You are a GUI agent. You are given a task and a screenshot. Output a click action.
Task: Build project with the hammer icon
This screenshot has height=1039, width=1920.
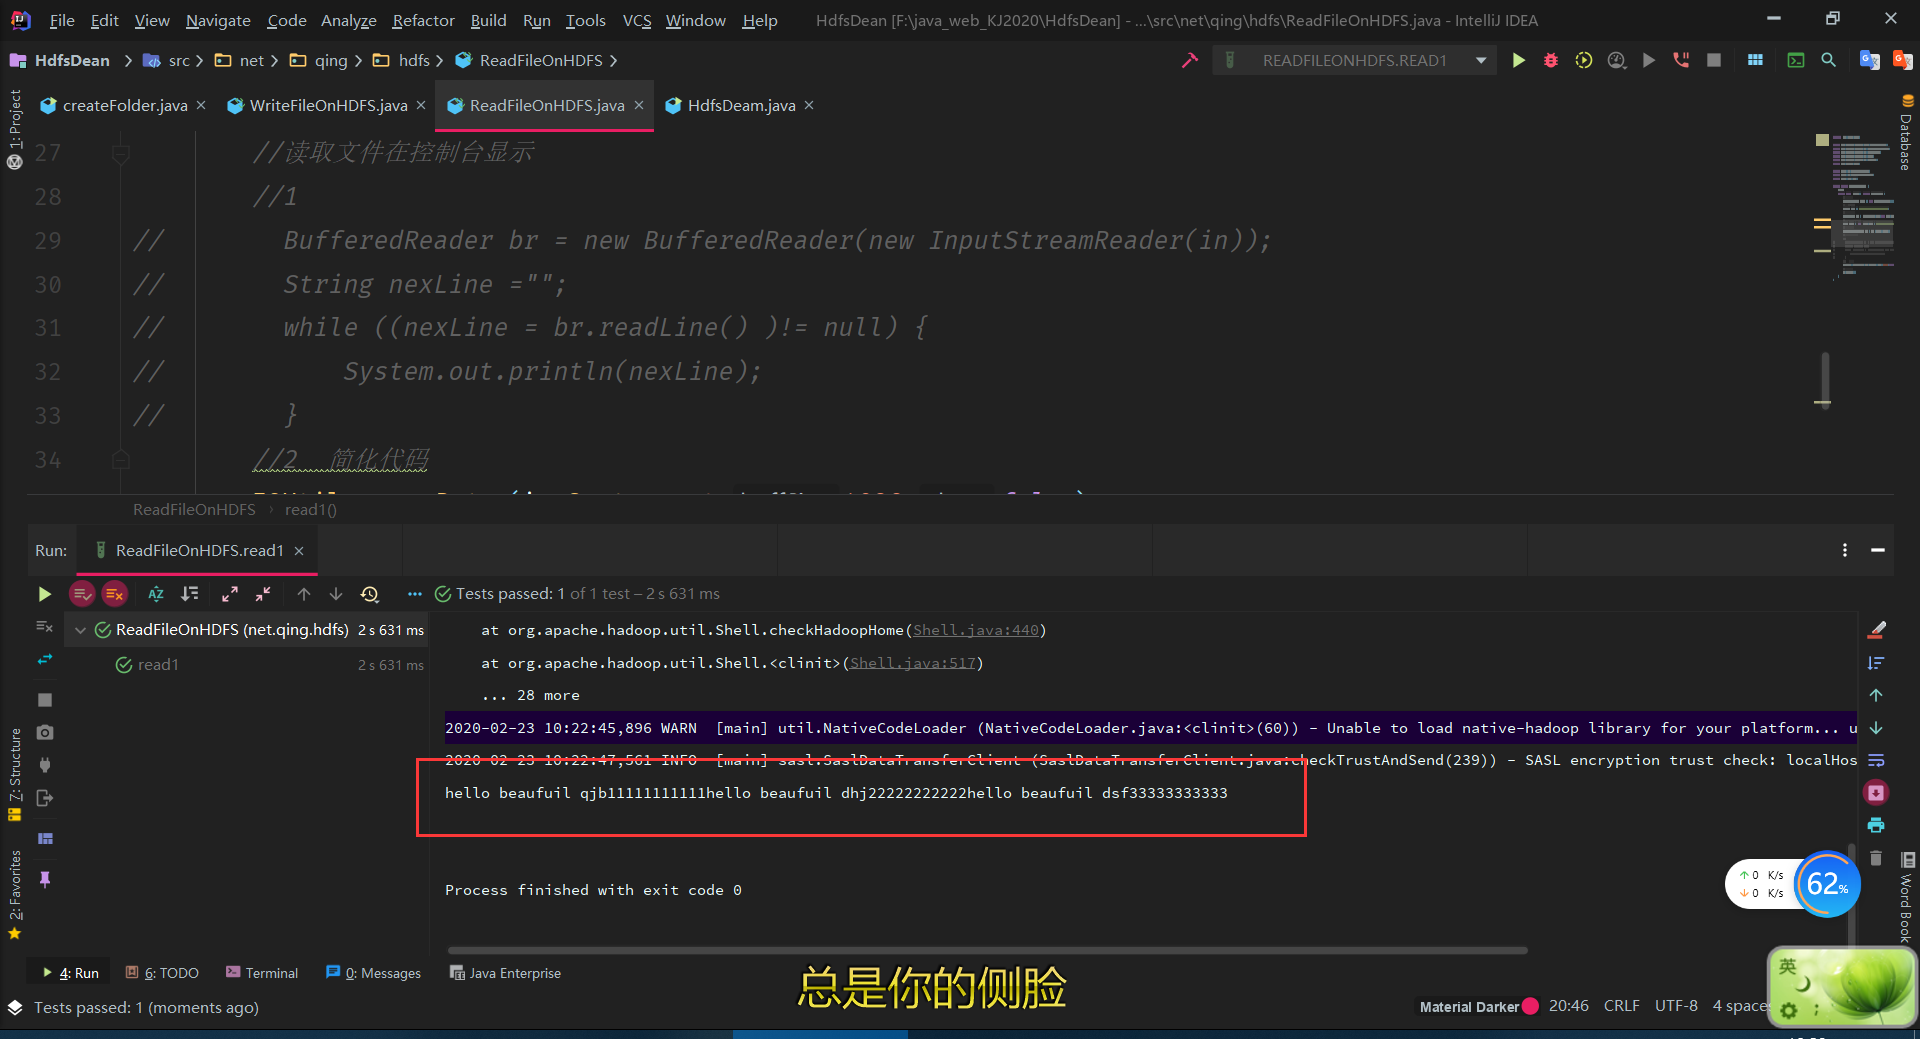1189,60
